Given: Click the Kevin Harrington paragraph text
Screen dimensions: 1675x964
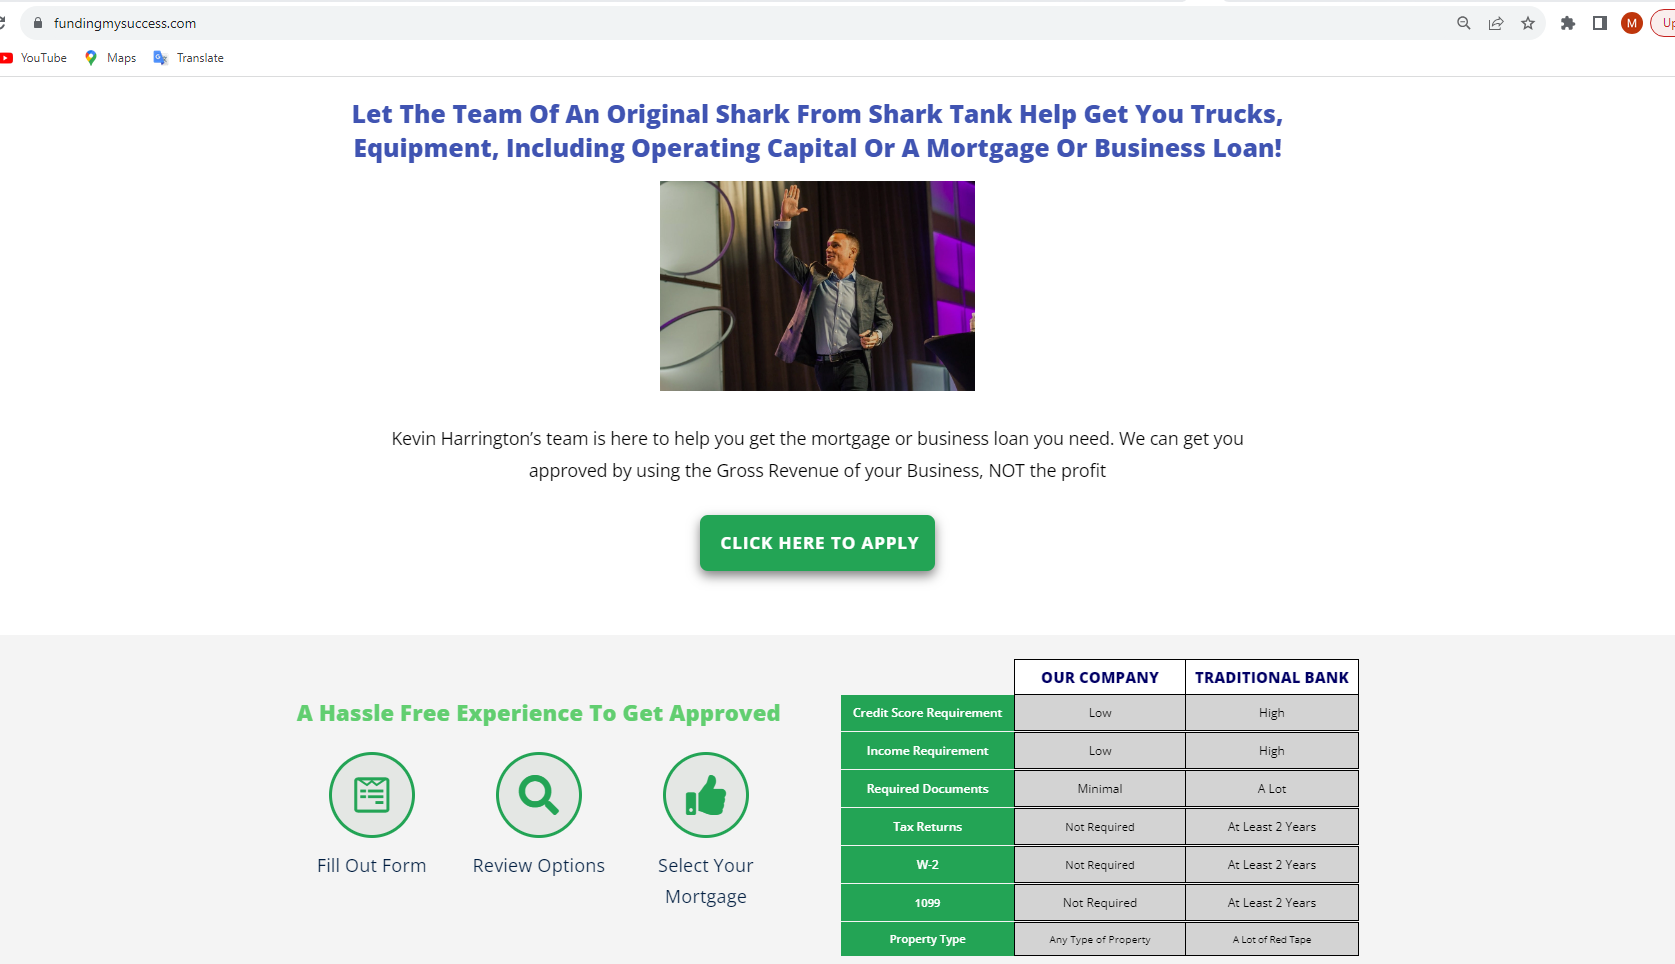Looking at the screenshot, I should [817, 454].
